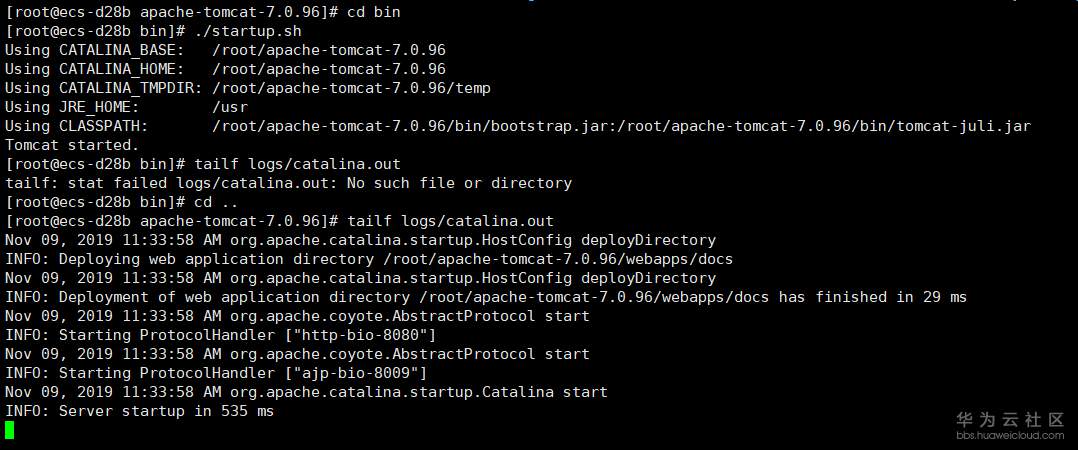Open the bbs.huaweicloud.com watermark link
Viewport: 1078px width, 450px height.
(1010, 436)
